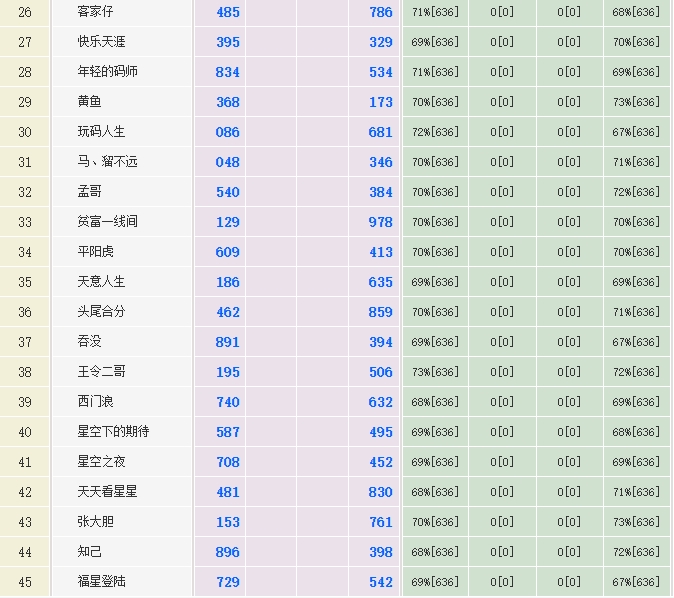This screenshot has height=598, width=674.
Task: Click the blue number 395 for 快乐天涯
Action: 228,42
